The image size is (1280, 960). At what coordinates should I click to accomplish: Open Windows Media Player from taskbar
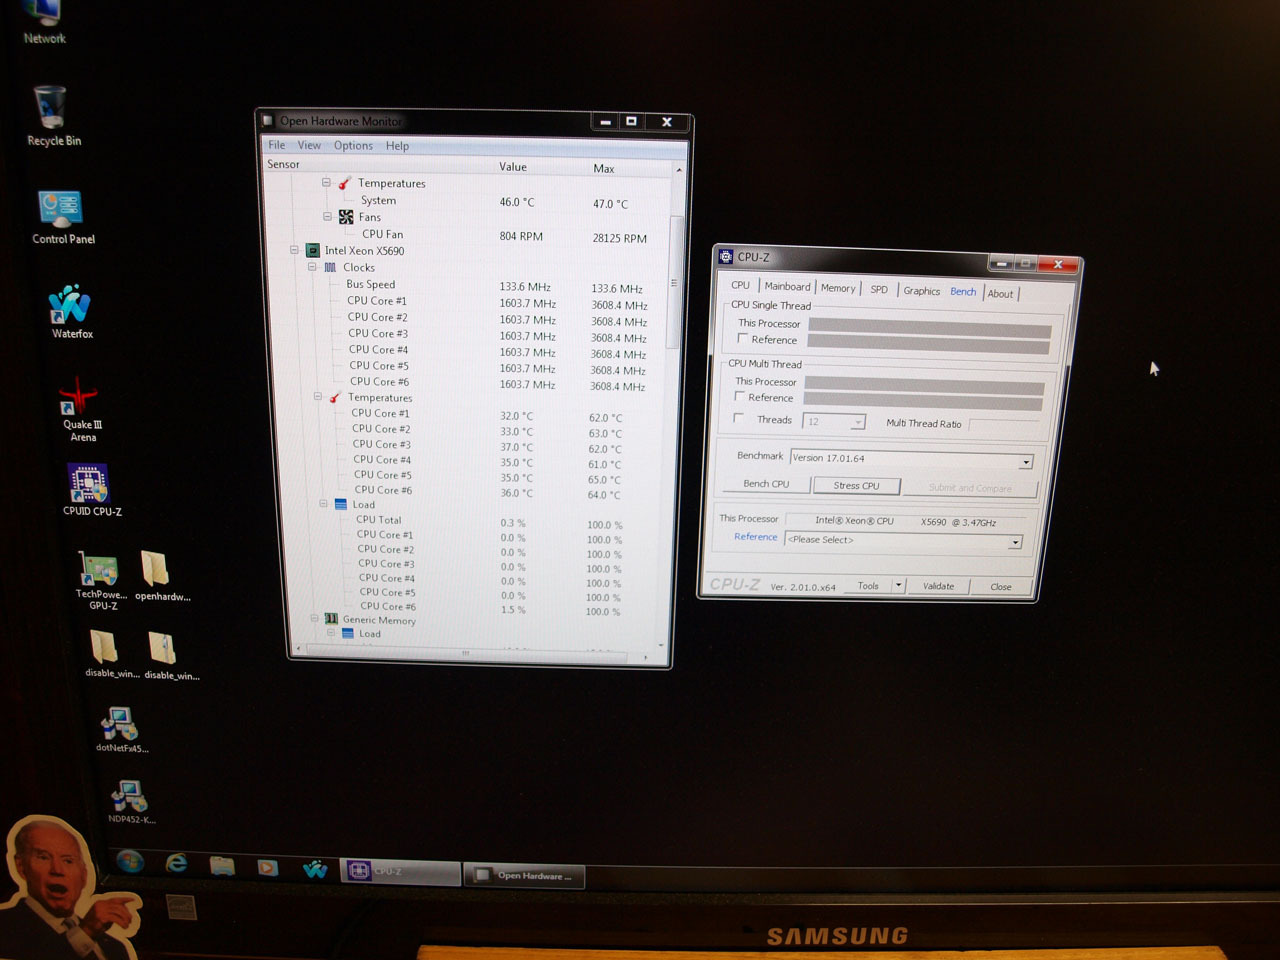point(267,867)
